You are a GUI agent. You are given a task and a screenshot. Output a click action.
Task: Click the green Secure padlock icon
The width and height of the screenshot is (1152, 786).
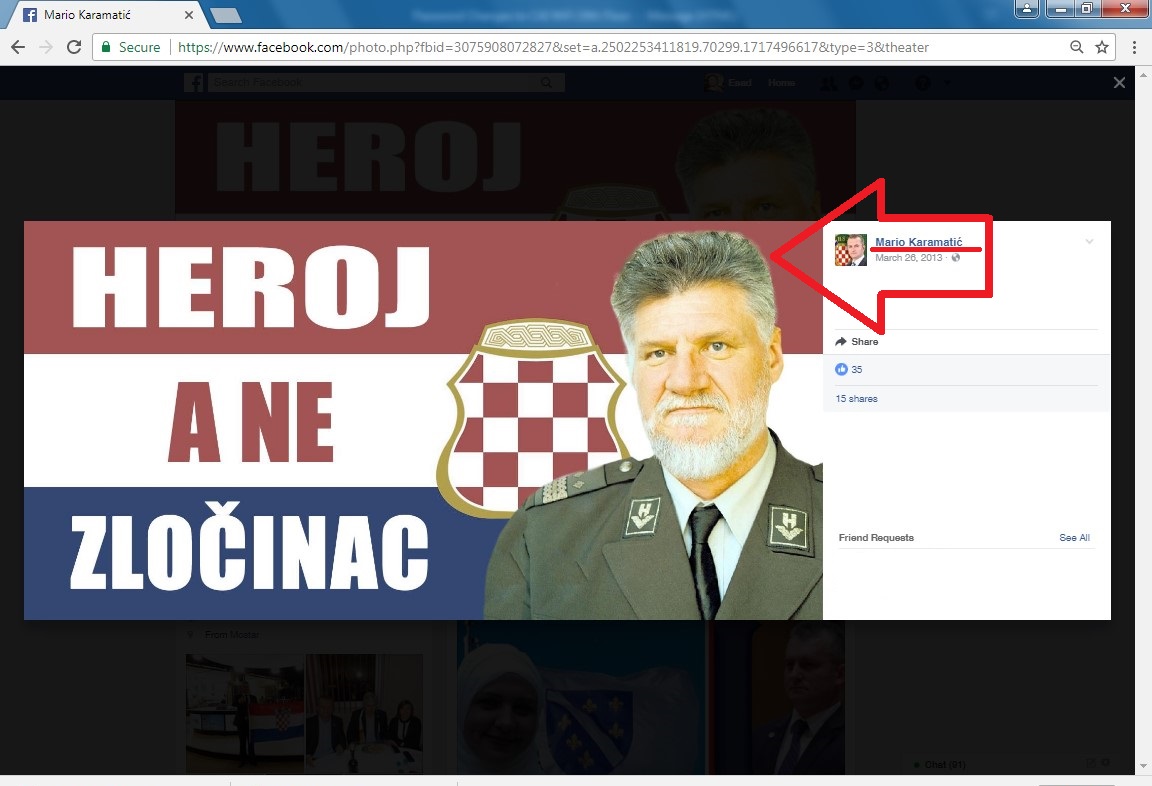point(106,47)
